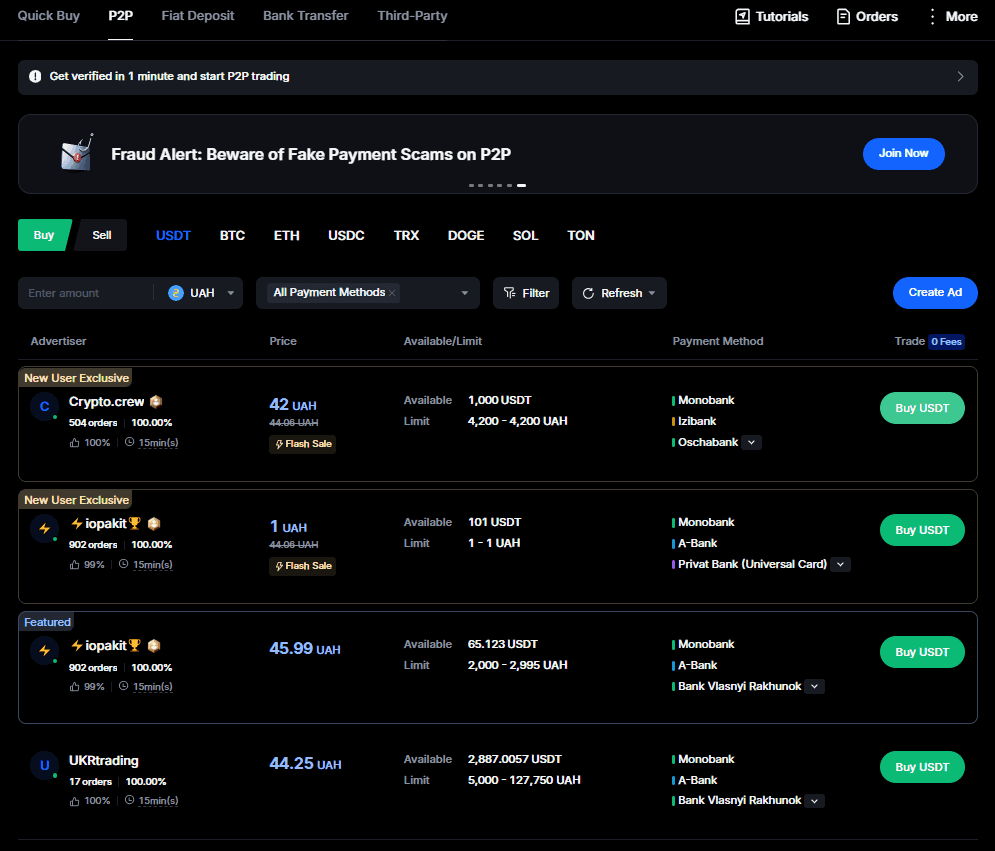Open Crypto.crew advertiser profile name
The height and width of the screenshot is (851, 995).
click(x=106, y=402)
